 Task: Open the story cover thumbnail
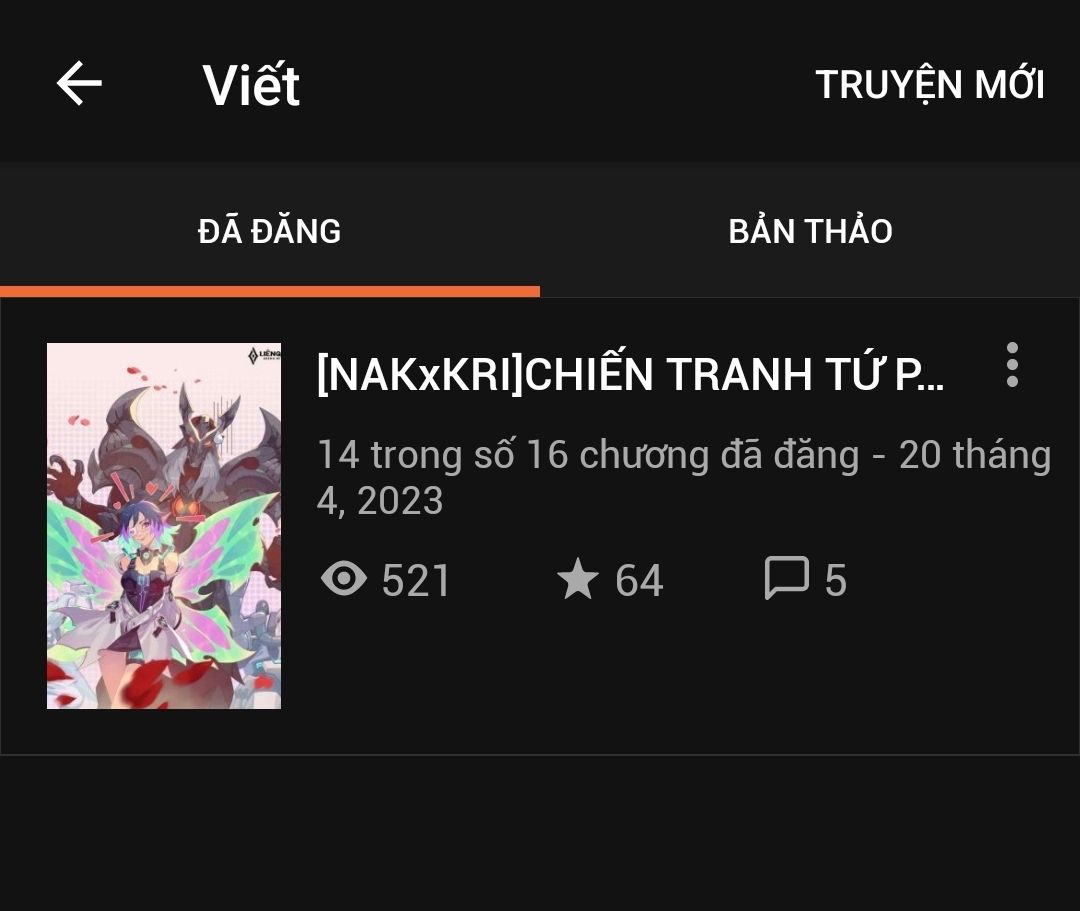pos(164,526)
